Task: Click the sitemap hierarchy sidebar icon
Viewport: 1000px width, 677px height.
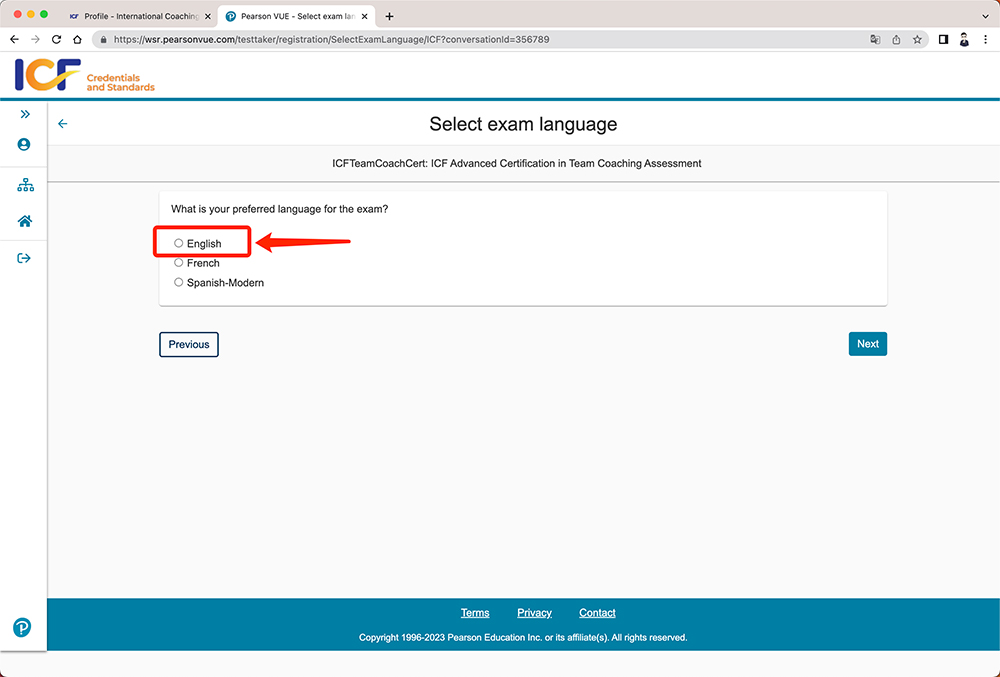Action: (24, 185)
